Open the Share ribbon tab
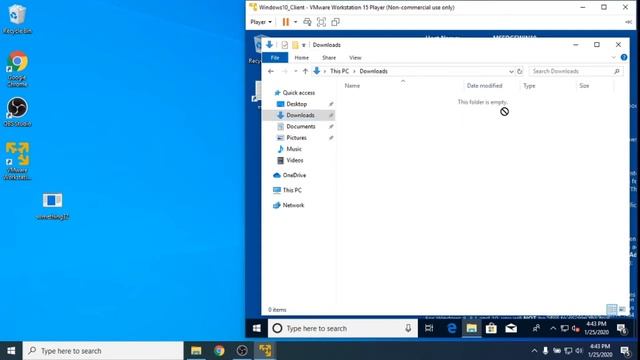Image resolution: width=640 pixels, height=360 pixels. tap(329, 58)
